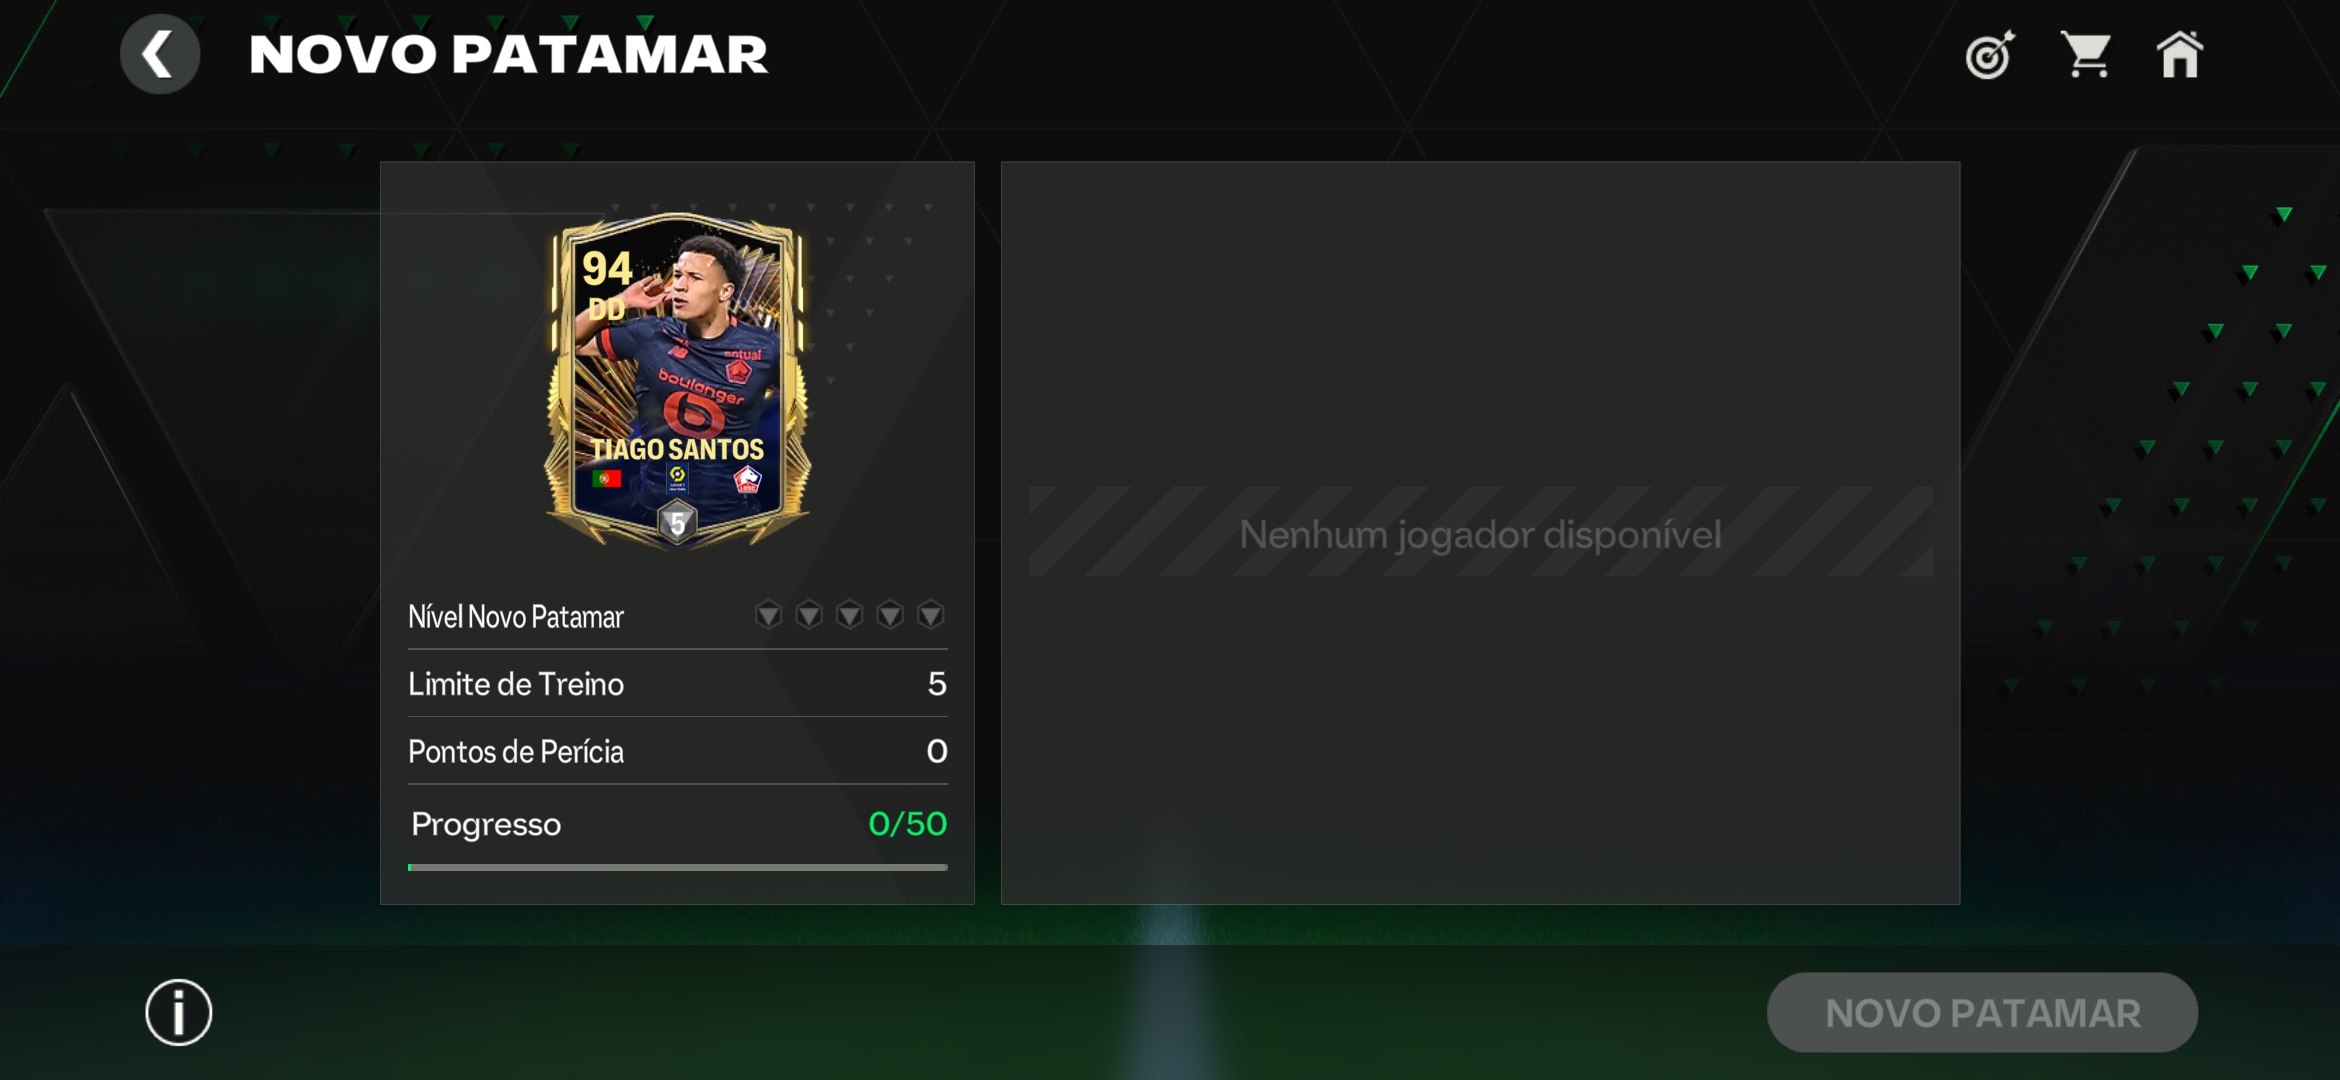Screen dimensions: 2340x1080
Task: Tap the Pontos de Perícia row
Action: tap(678, 751)
